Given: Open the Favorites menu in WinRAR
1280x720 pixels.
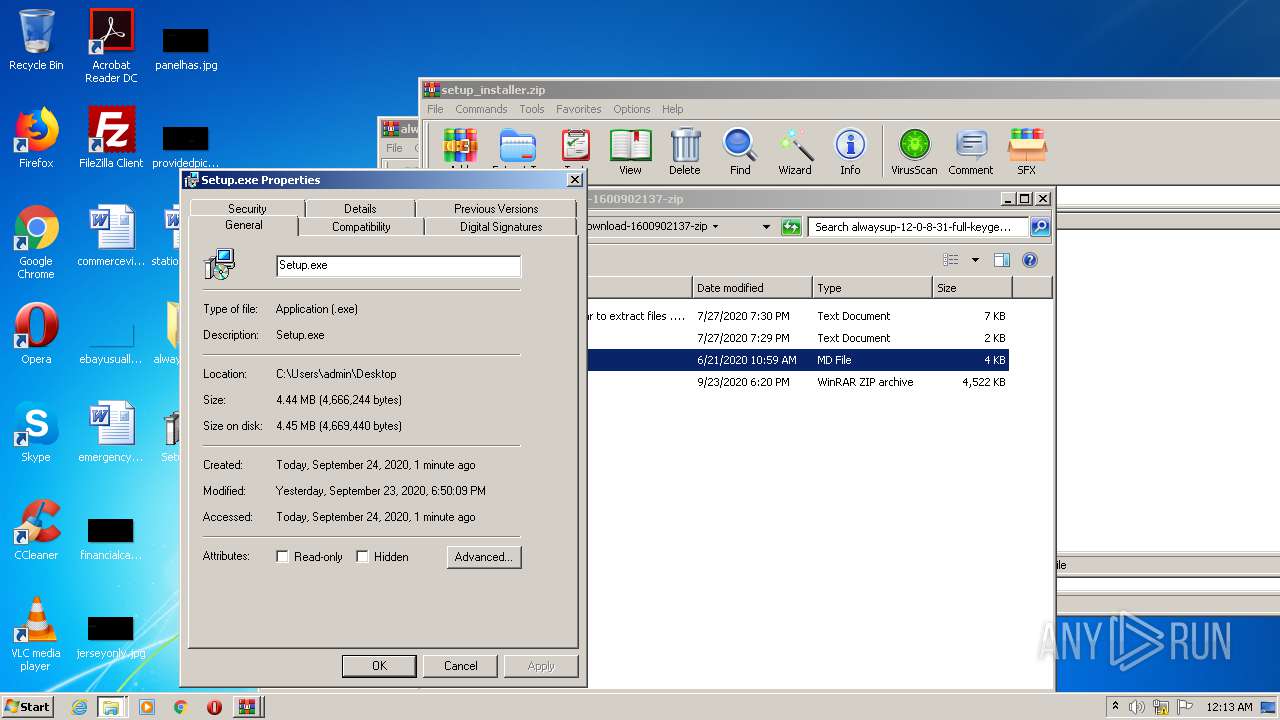Looking at the screenshot, I should click(x=578, y=109).
